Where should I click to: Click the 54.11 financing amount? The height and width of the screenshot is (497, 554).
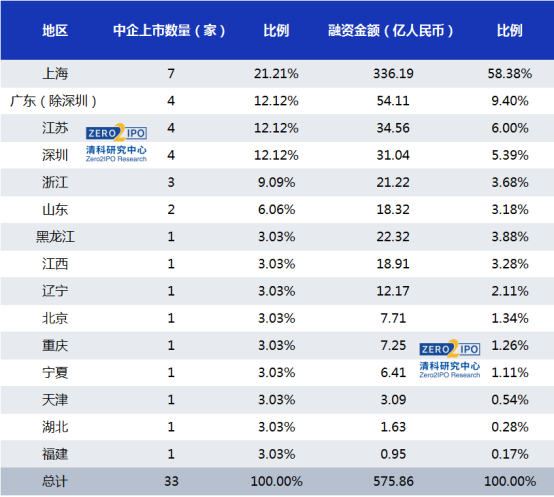(x=393, y=101)
